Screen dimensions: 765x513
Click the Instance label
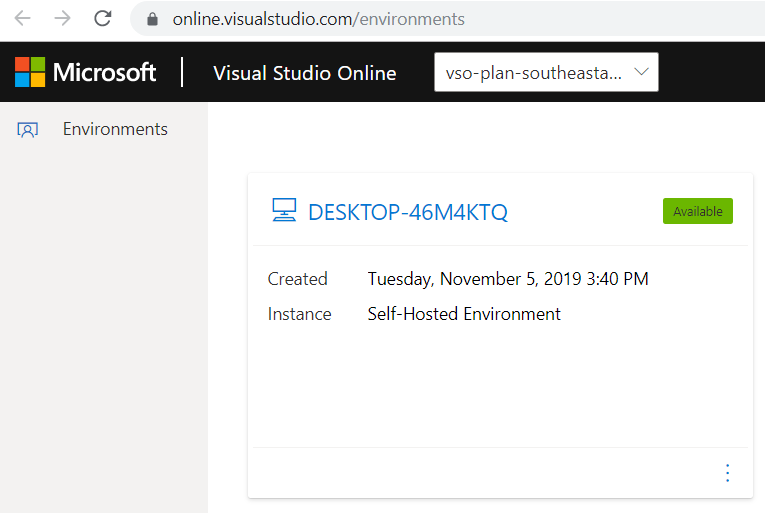click(300, 314)
